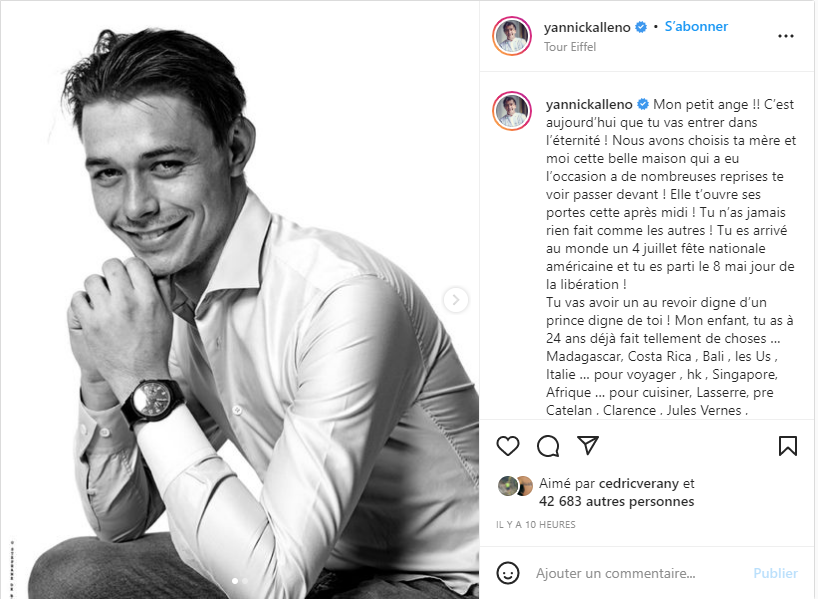Screen dimensions: 818x599
Task: Click the liker avatars next to Aimé par
Action: pos(515,486)
